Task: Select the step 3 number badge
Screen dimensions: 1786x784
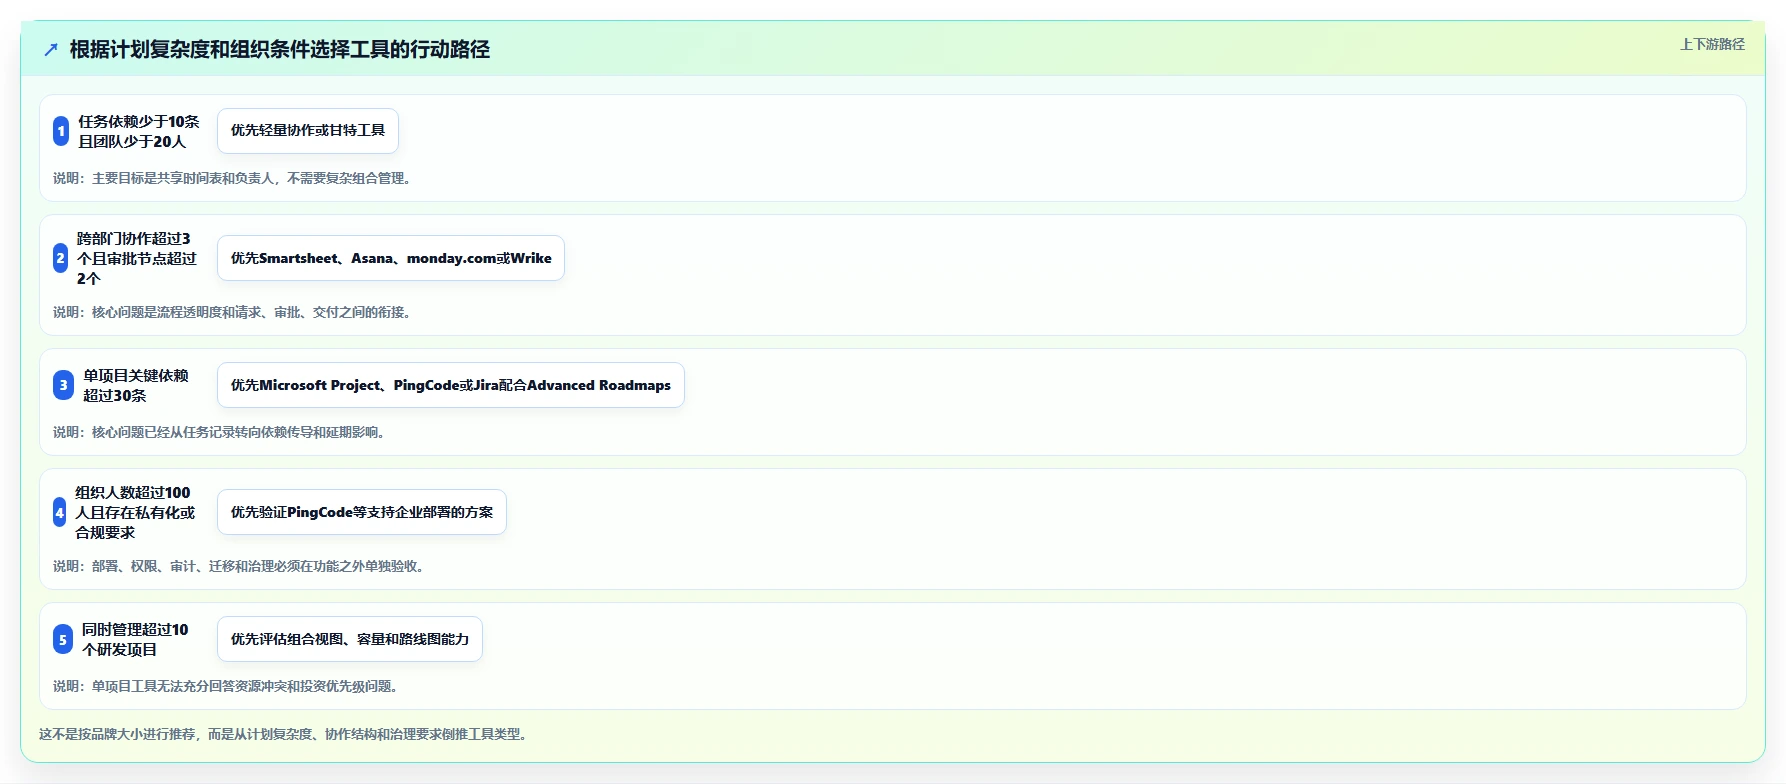Action: tap(63, 385)
